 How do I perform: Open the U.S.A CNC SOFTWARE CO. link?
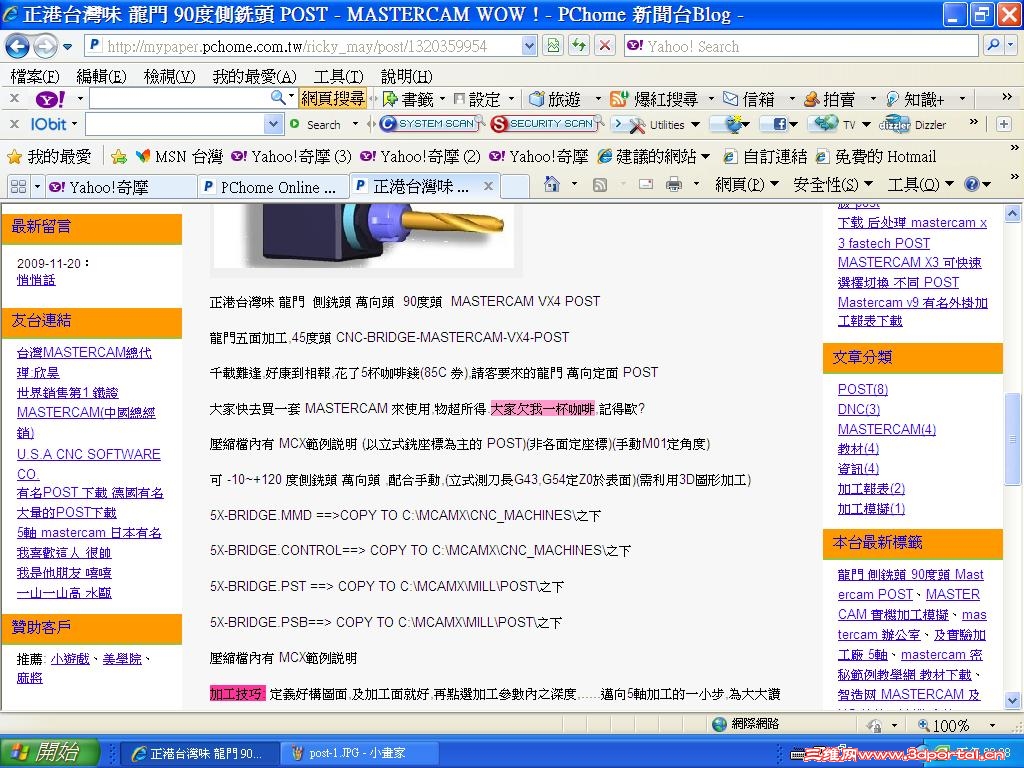[x=88, y=464]
